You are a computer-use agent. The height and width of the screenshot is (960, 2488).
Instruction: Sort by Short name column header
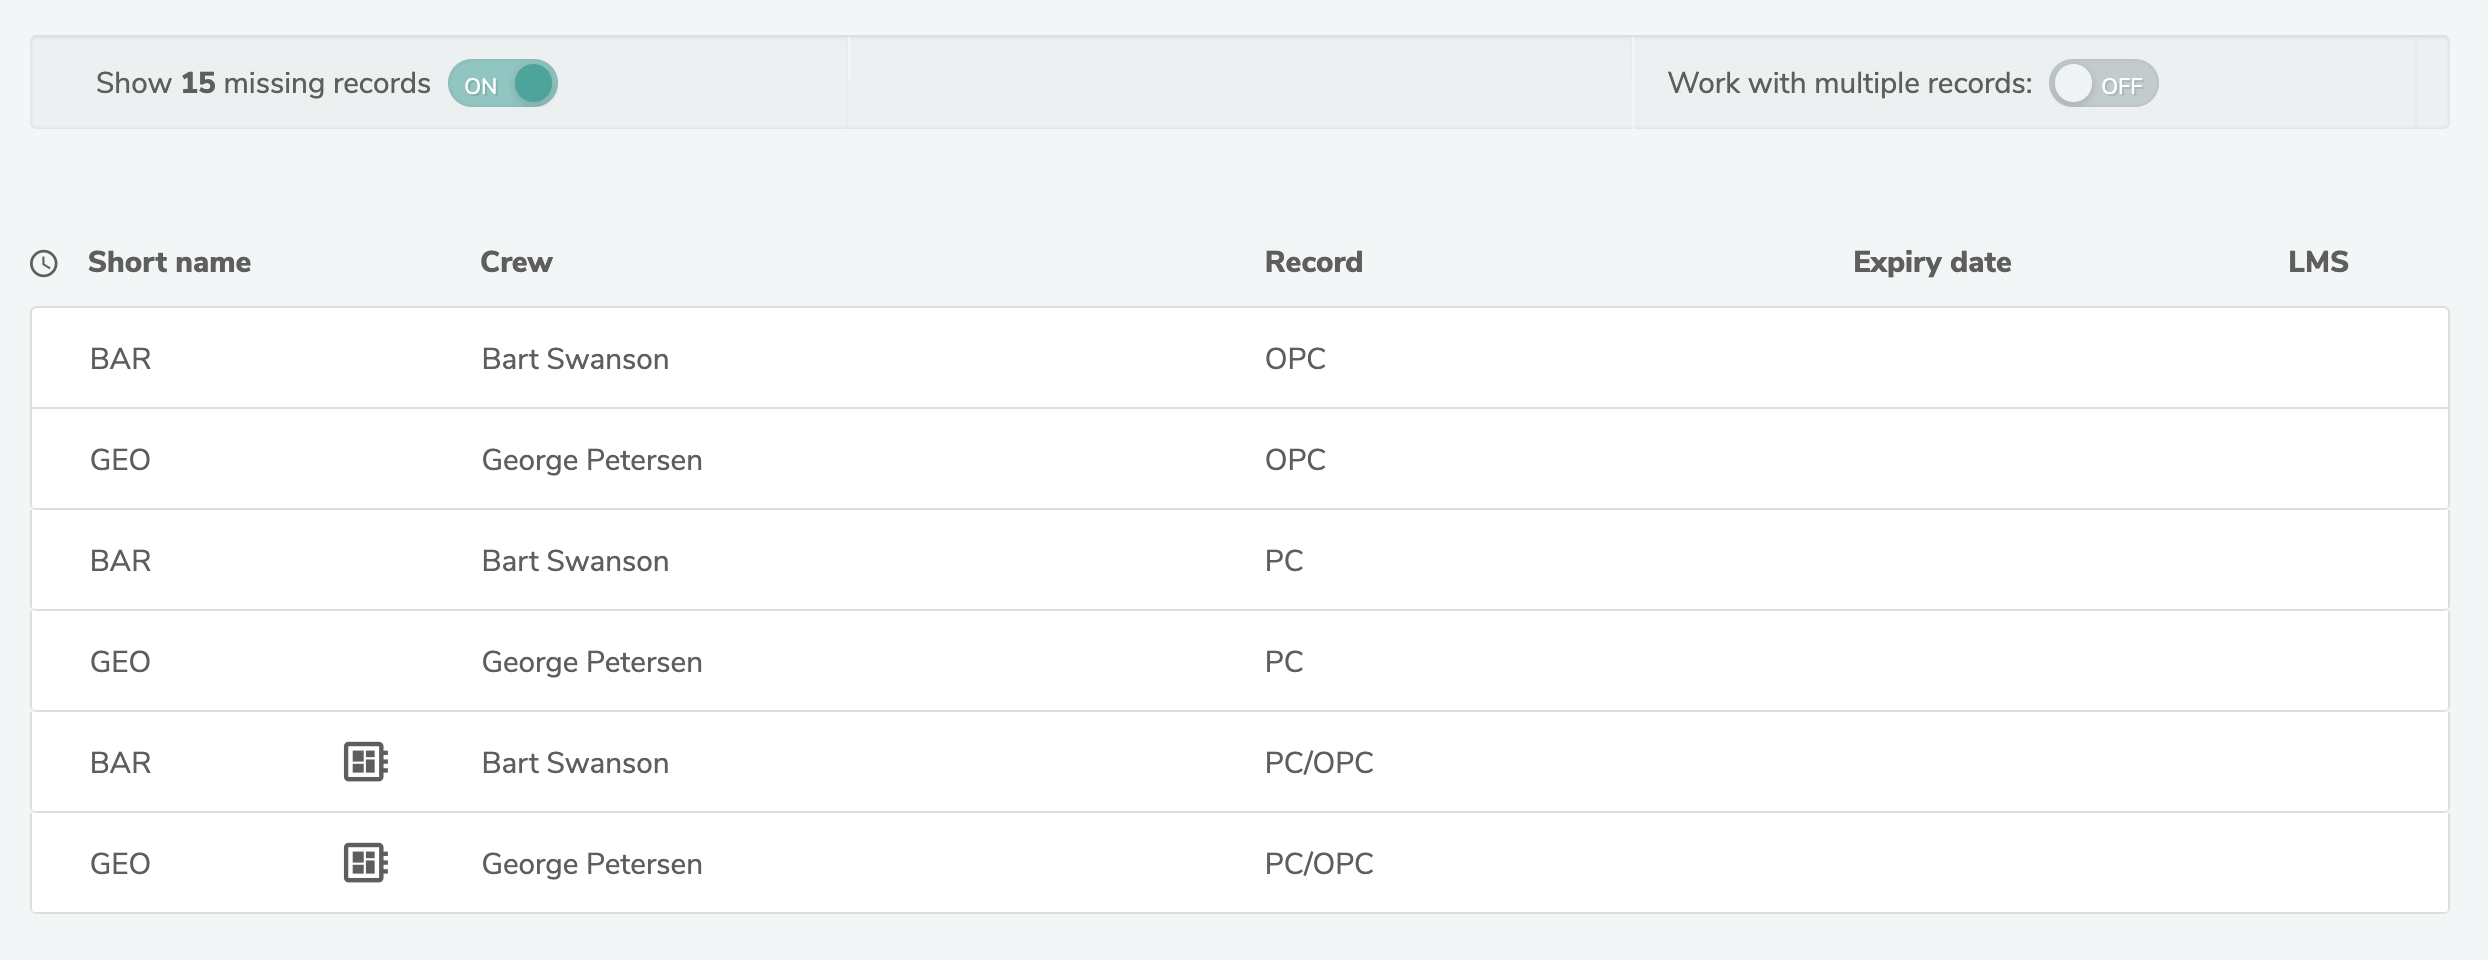[169, 262]
